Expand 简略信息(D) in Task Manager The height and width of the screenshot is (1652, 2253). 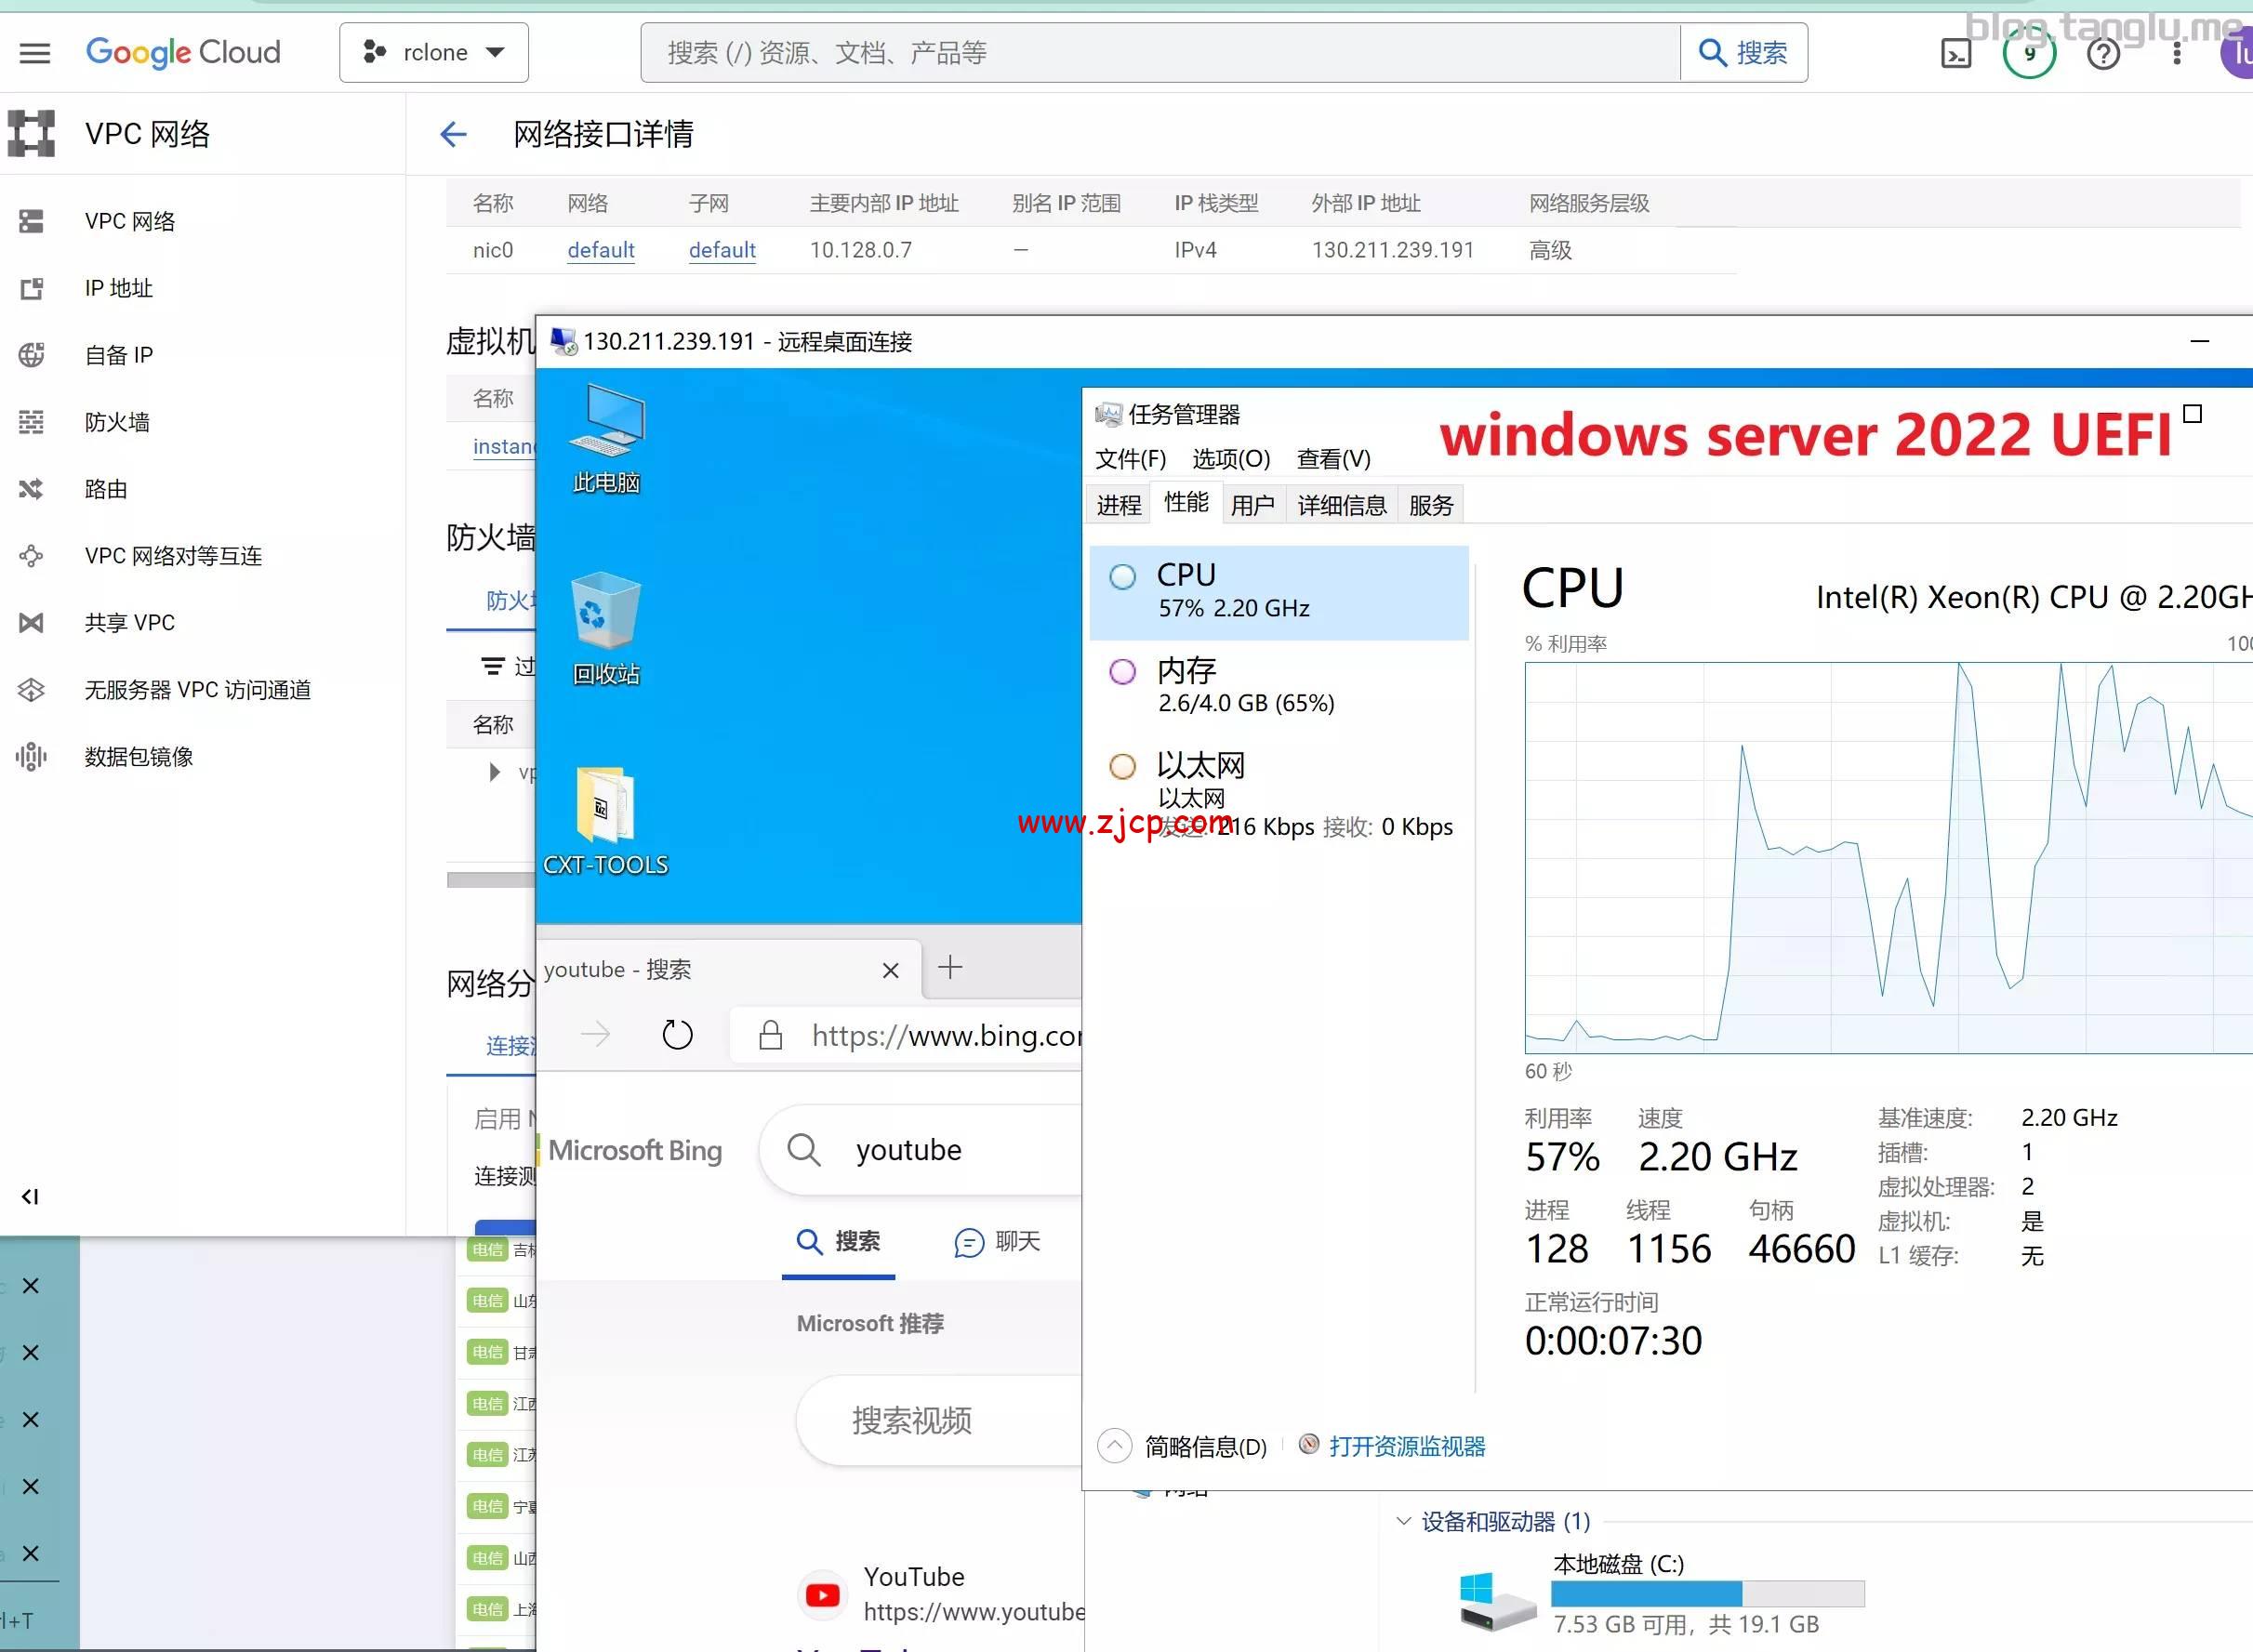pos(1114,1446)
